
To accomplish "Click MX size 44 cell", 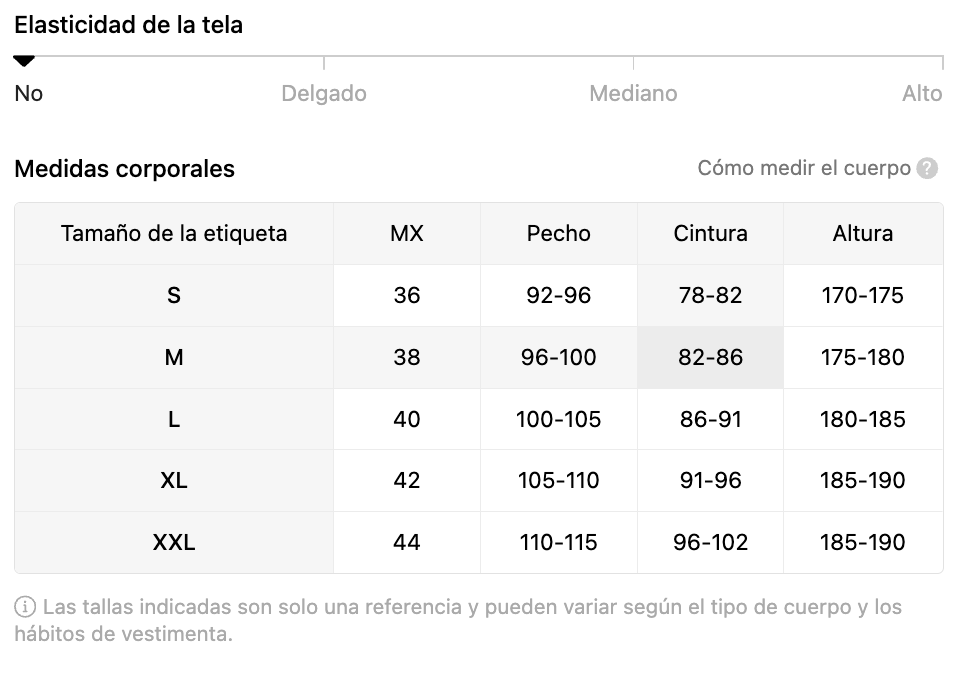I will tap(407, 542).
